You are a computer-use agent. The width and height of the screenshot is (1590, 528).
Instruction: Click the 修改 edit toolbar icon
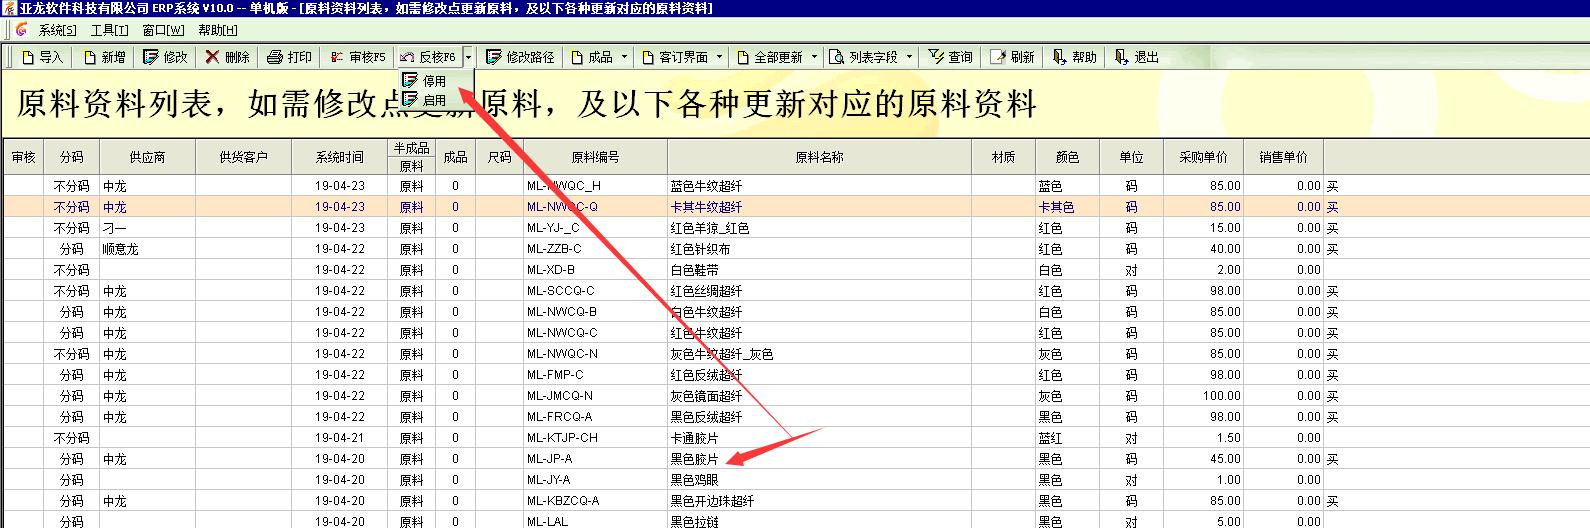click(151, 58)
